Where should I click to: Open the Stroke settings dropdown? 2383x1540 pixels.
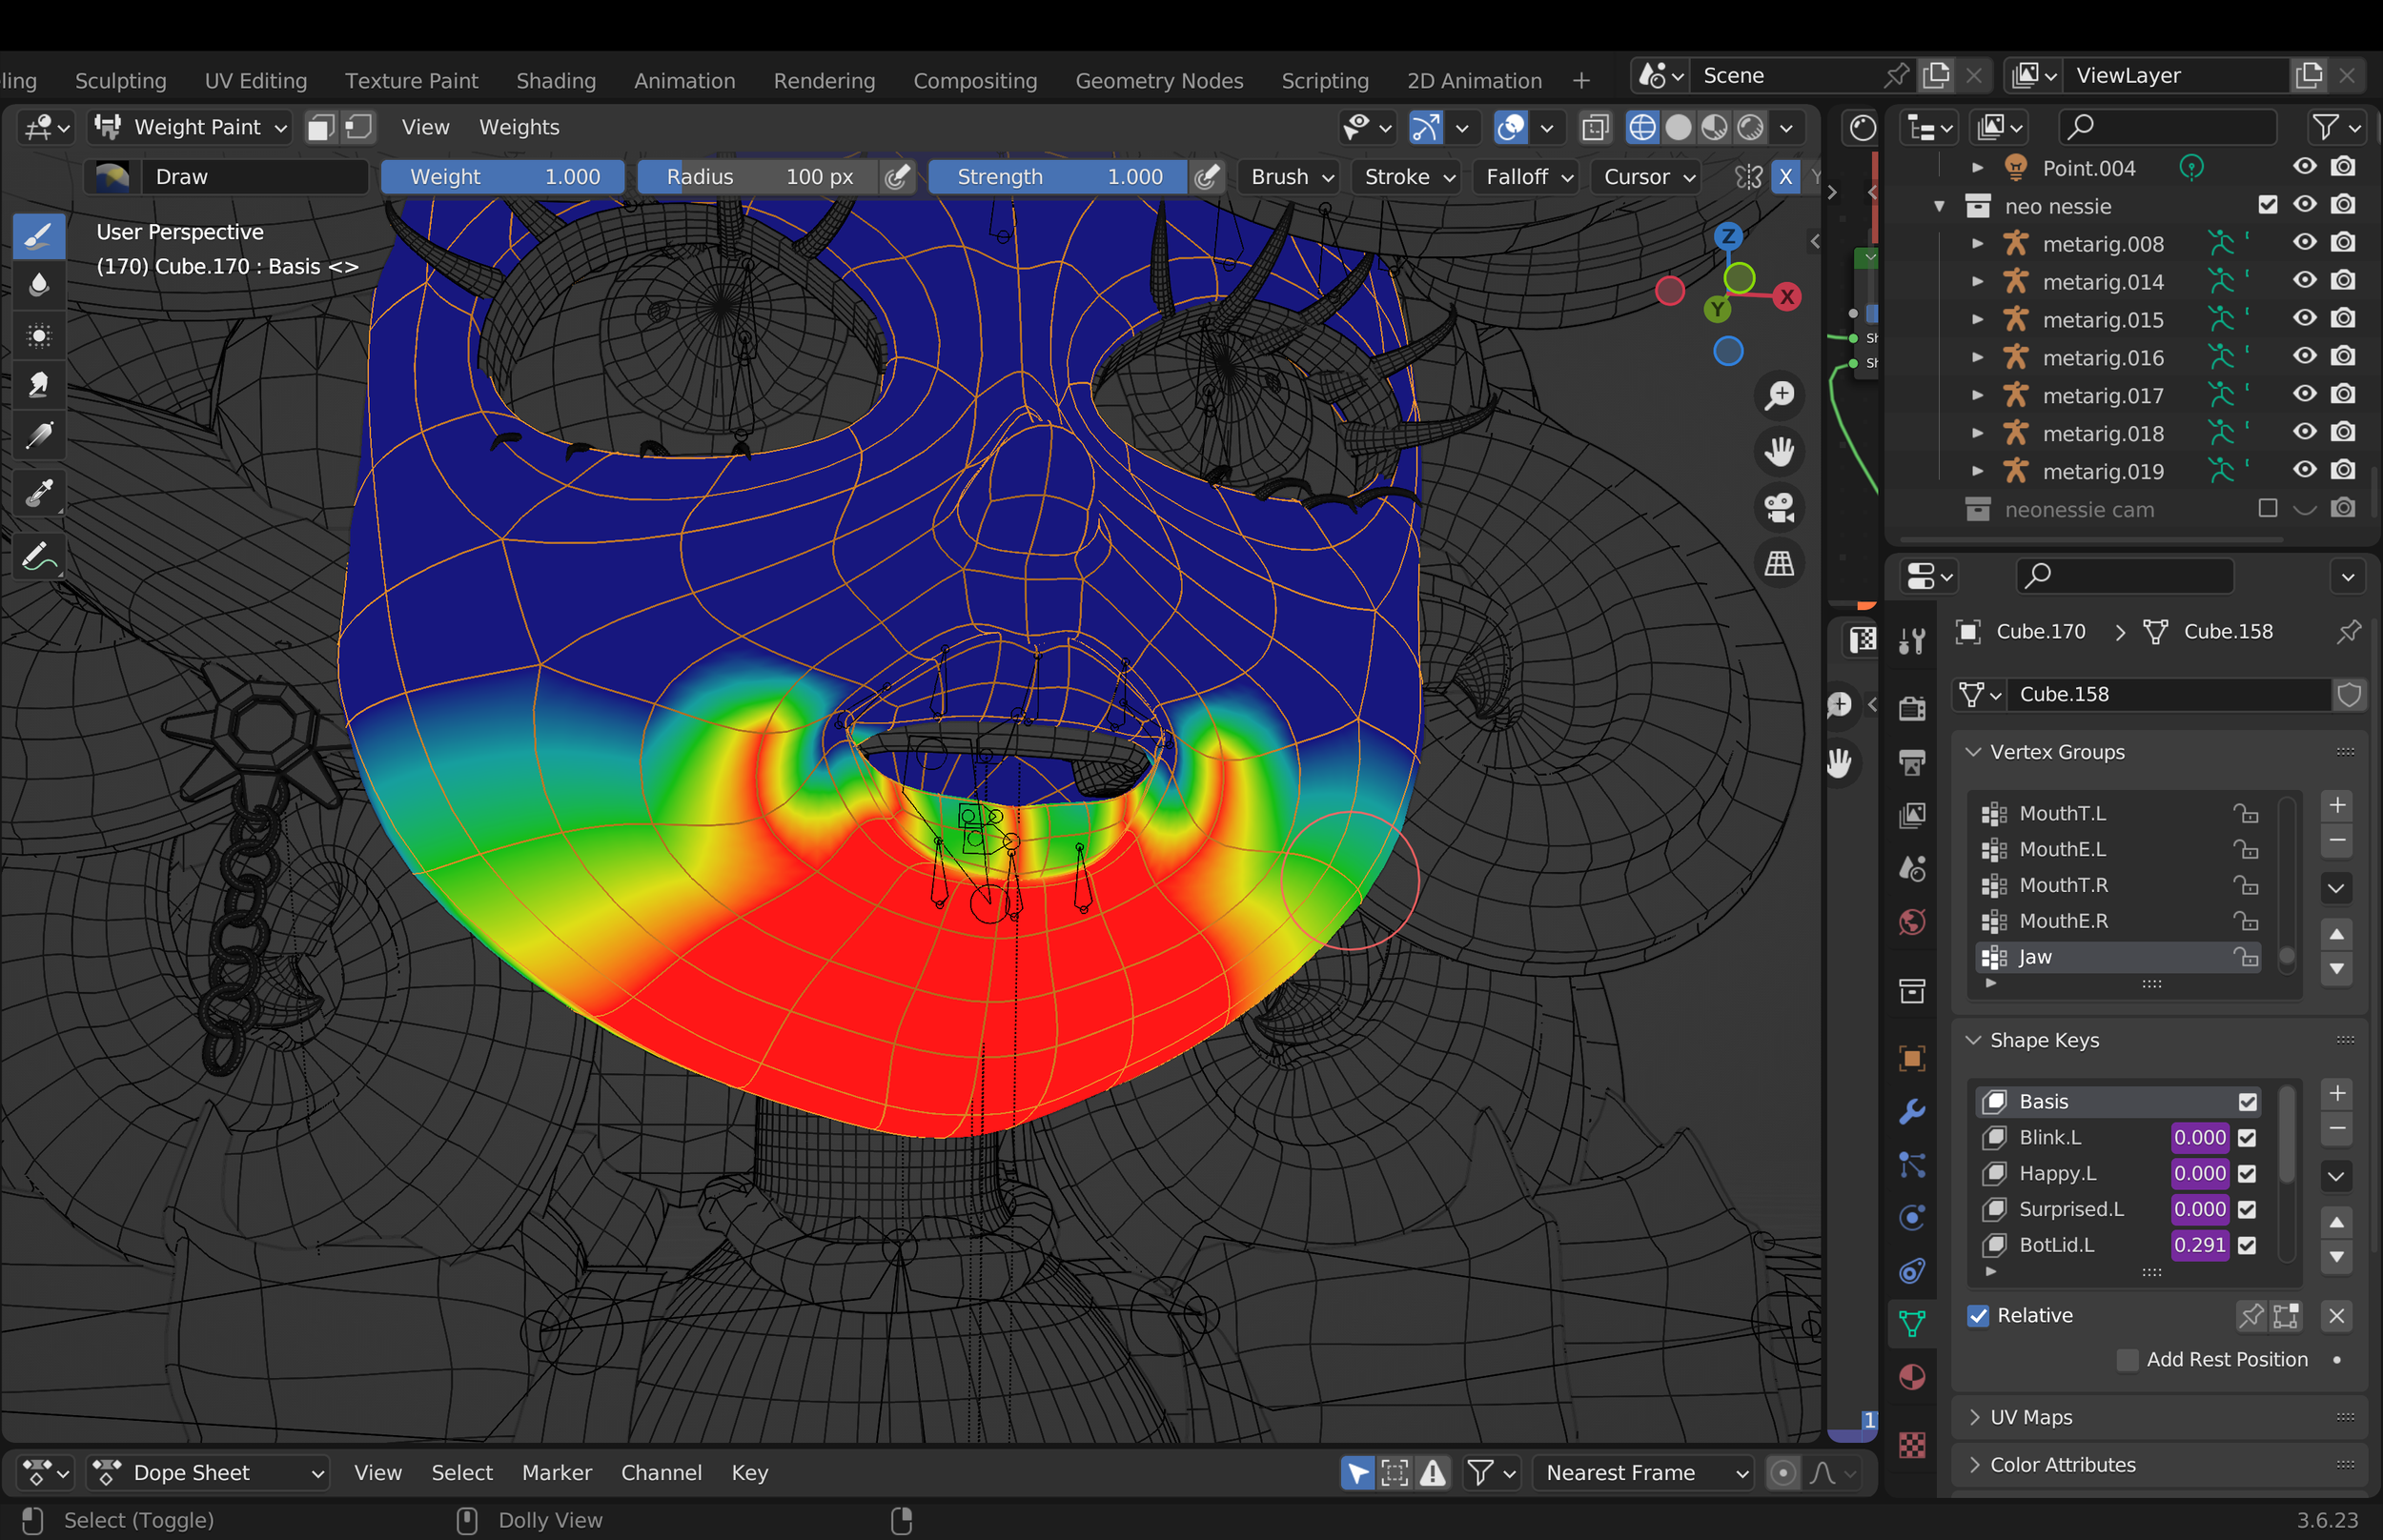point(1407,177)
